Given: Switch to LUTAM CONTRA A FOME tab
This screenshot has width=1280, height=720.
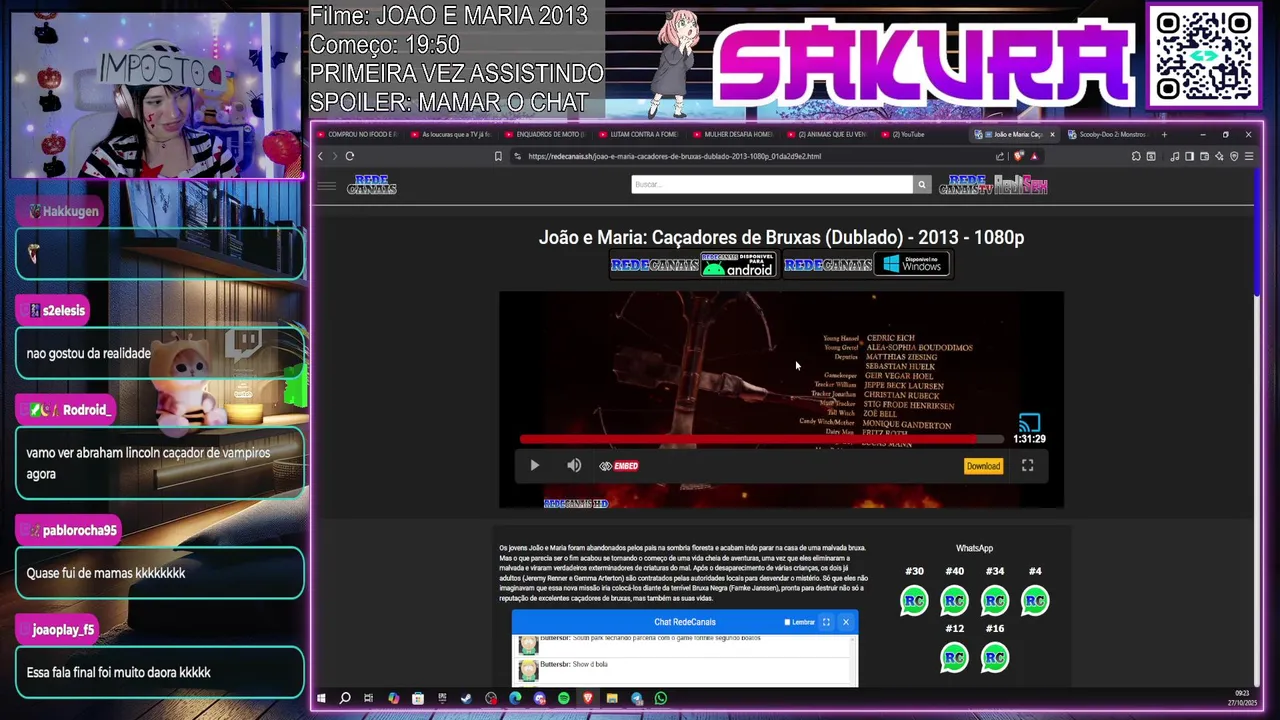Looking at the screenshot, I should pyautogui.click(x=638, y=134).
